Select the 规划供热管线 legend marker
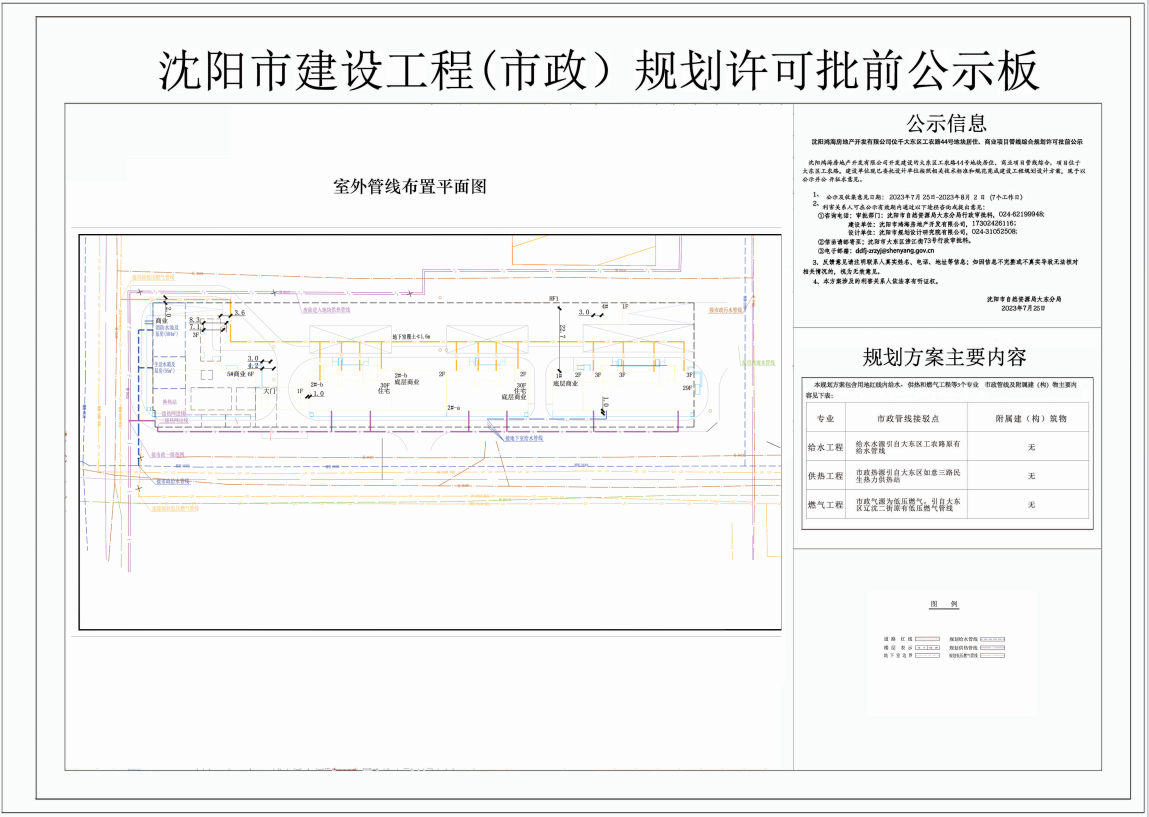Viewport: 1149px width, 817px height. pos(992,648)
